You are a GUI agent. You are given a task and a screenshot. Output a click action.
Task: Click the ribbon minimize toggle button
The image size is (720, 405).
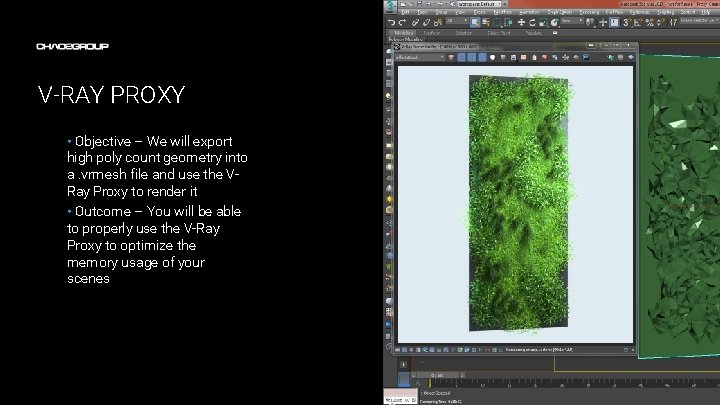(x=555, y=33)
